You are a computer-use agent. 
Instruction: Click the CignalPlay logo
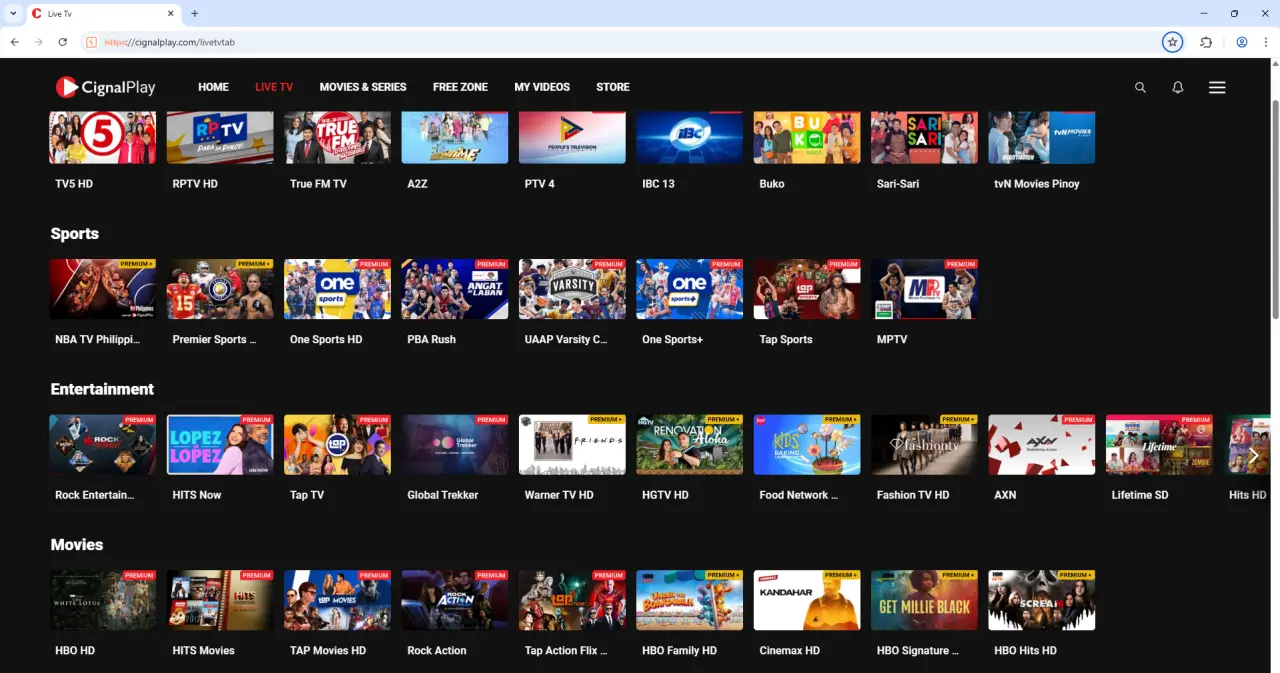(x=105, y=87)
